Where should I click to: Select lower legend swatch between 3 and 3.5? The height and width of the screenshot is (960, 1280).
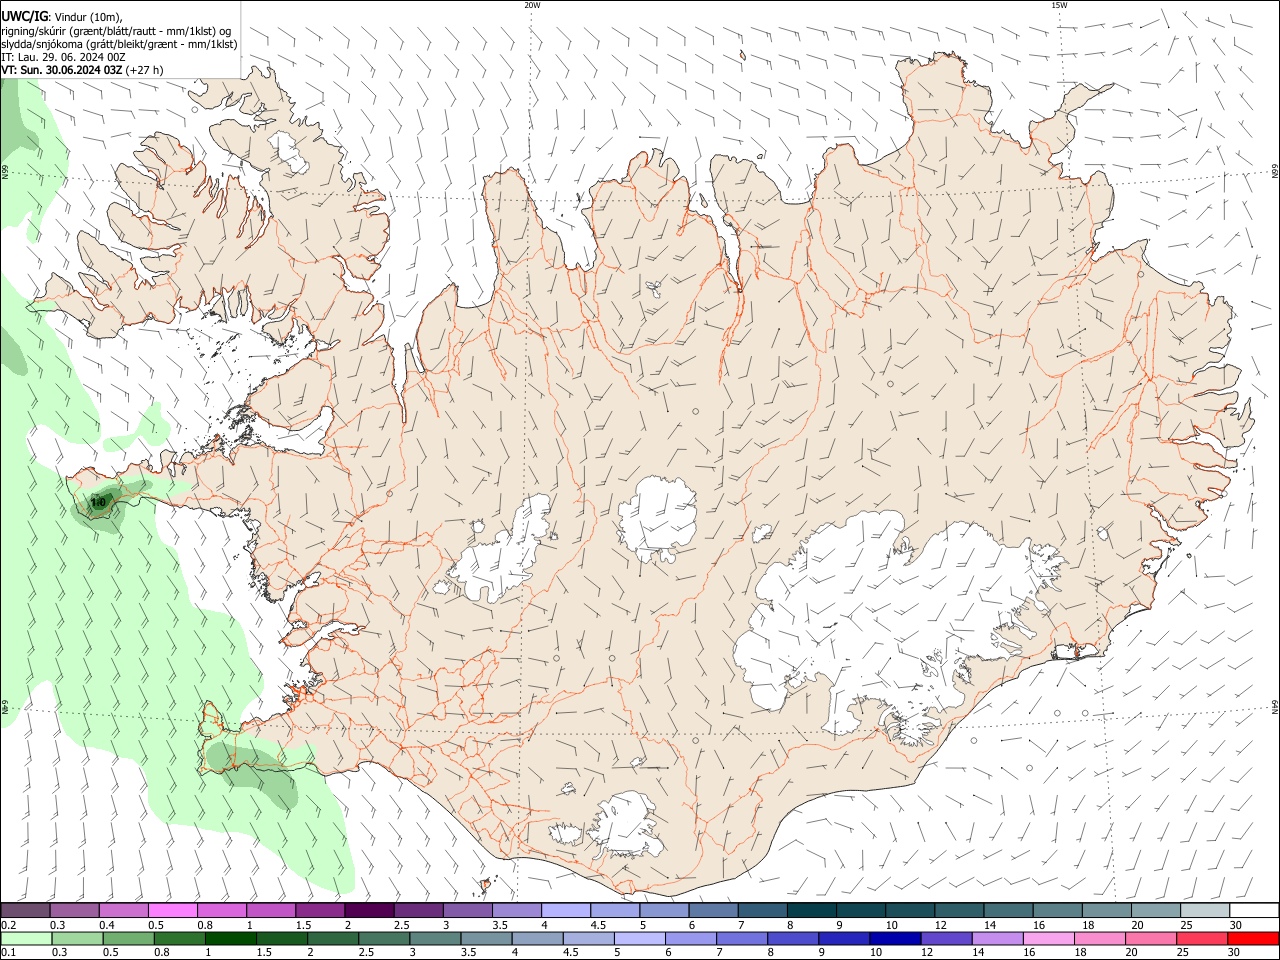[434, 938]
